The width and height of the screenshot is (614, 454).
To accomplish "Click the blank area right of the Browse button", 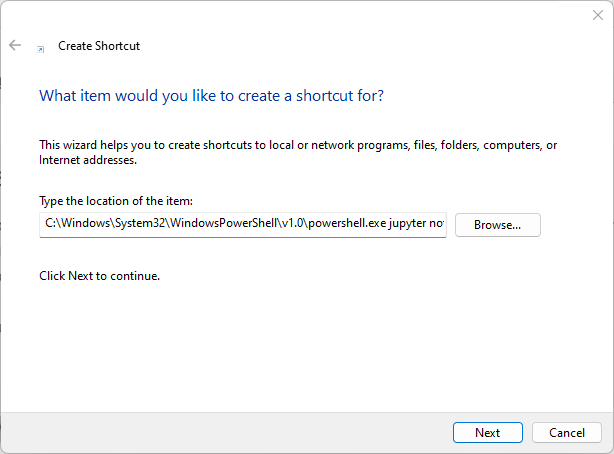I will (575, 225).
